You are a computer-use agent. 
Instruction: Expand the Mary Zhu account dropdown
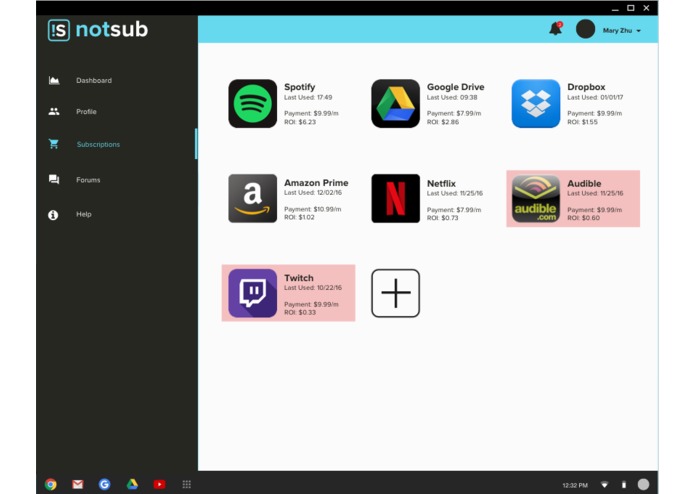(638, 31)
